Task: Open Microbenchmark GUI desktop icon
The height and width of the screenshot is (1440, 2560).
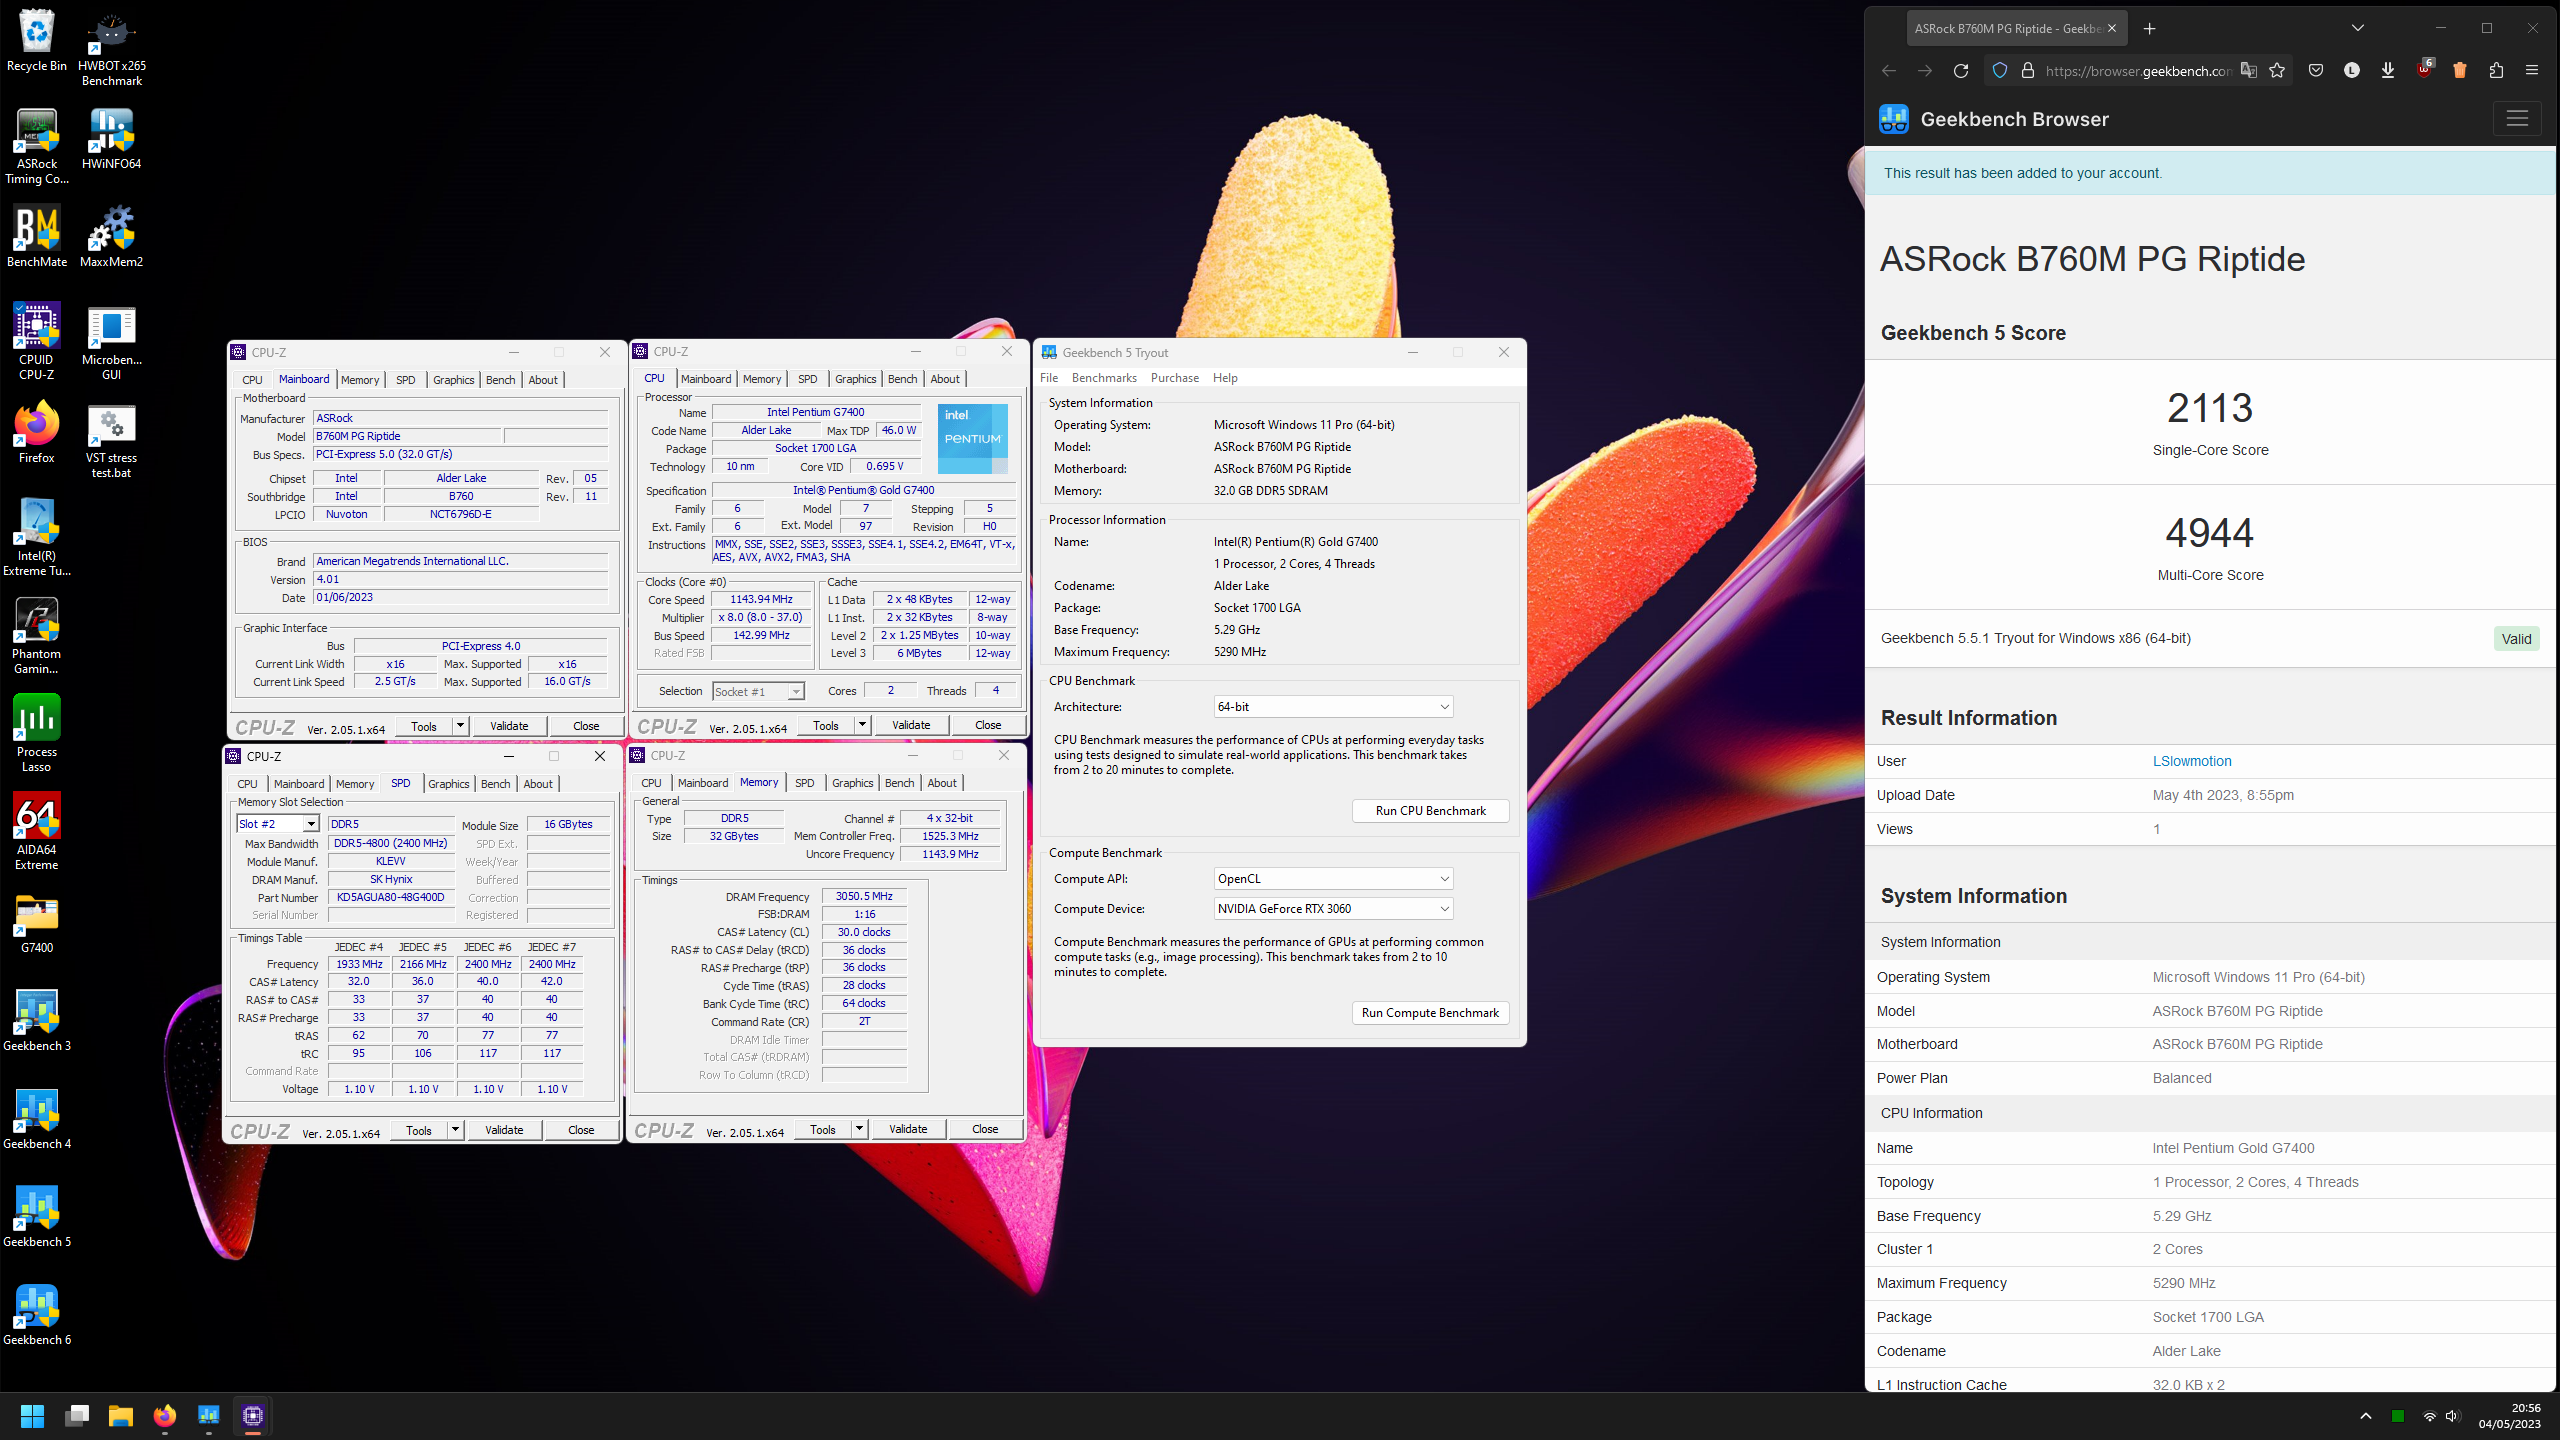Action: (111, 342)
